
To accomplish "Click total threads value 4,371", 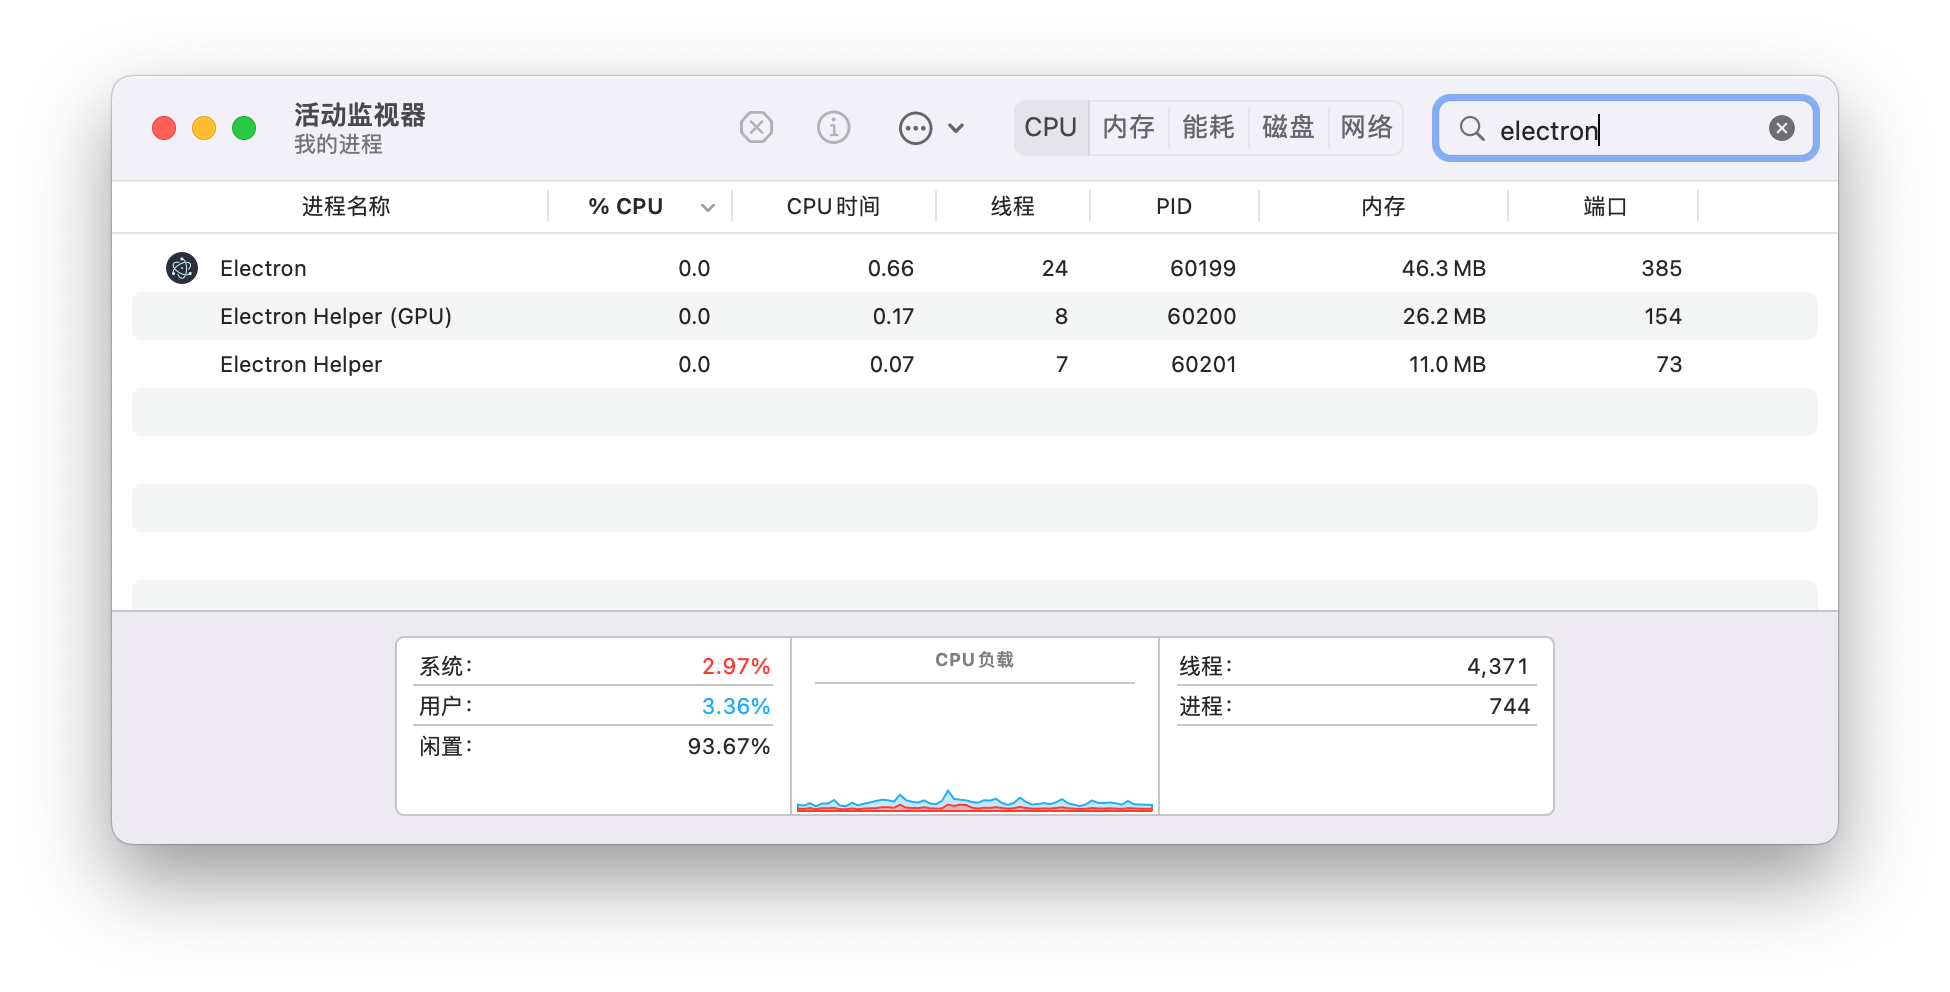I will pos(1498,666).
